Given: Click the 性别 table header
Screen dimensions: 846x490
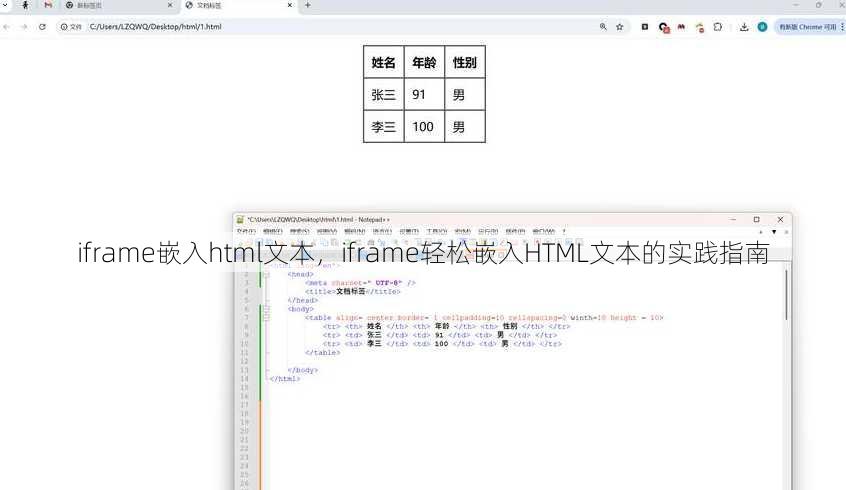Looking at the screenshot, I should pyautogui.click(x=465, y=62).
